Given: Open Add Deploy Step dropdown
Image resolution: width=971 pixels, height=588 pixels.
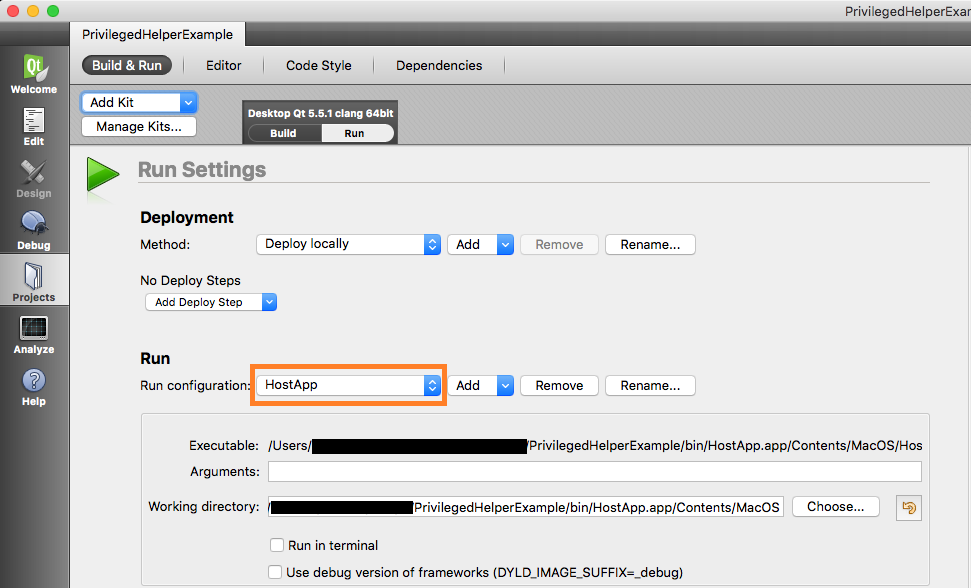Looking at the screenshot, I should (211, 302).
